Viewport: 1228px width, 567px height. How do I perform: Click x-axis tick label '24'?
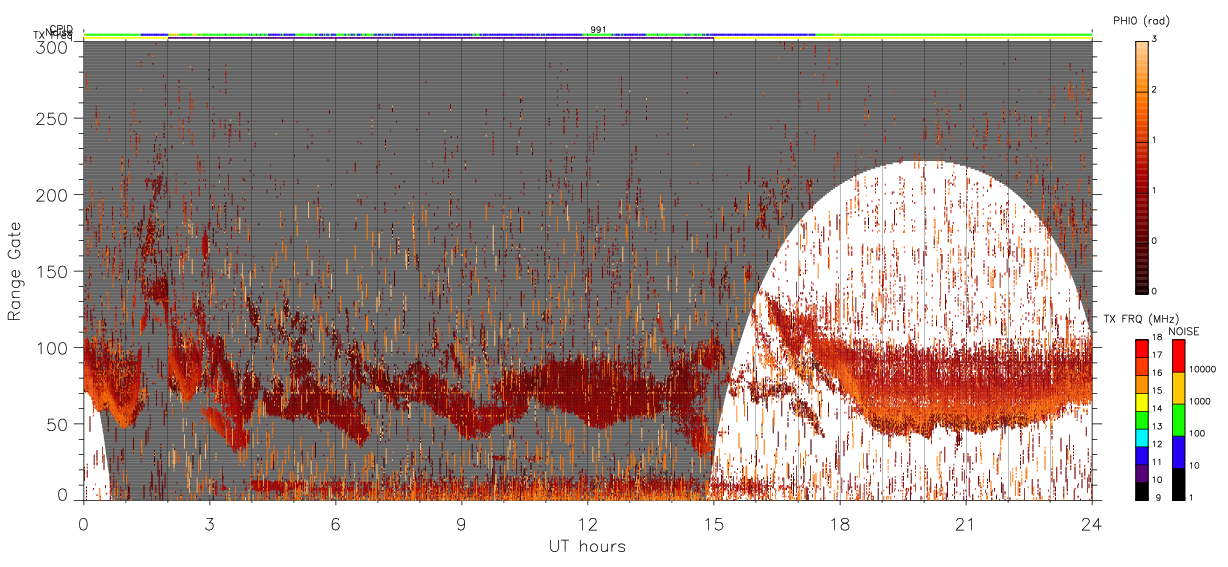click(1092, 523)
